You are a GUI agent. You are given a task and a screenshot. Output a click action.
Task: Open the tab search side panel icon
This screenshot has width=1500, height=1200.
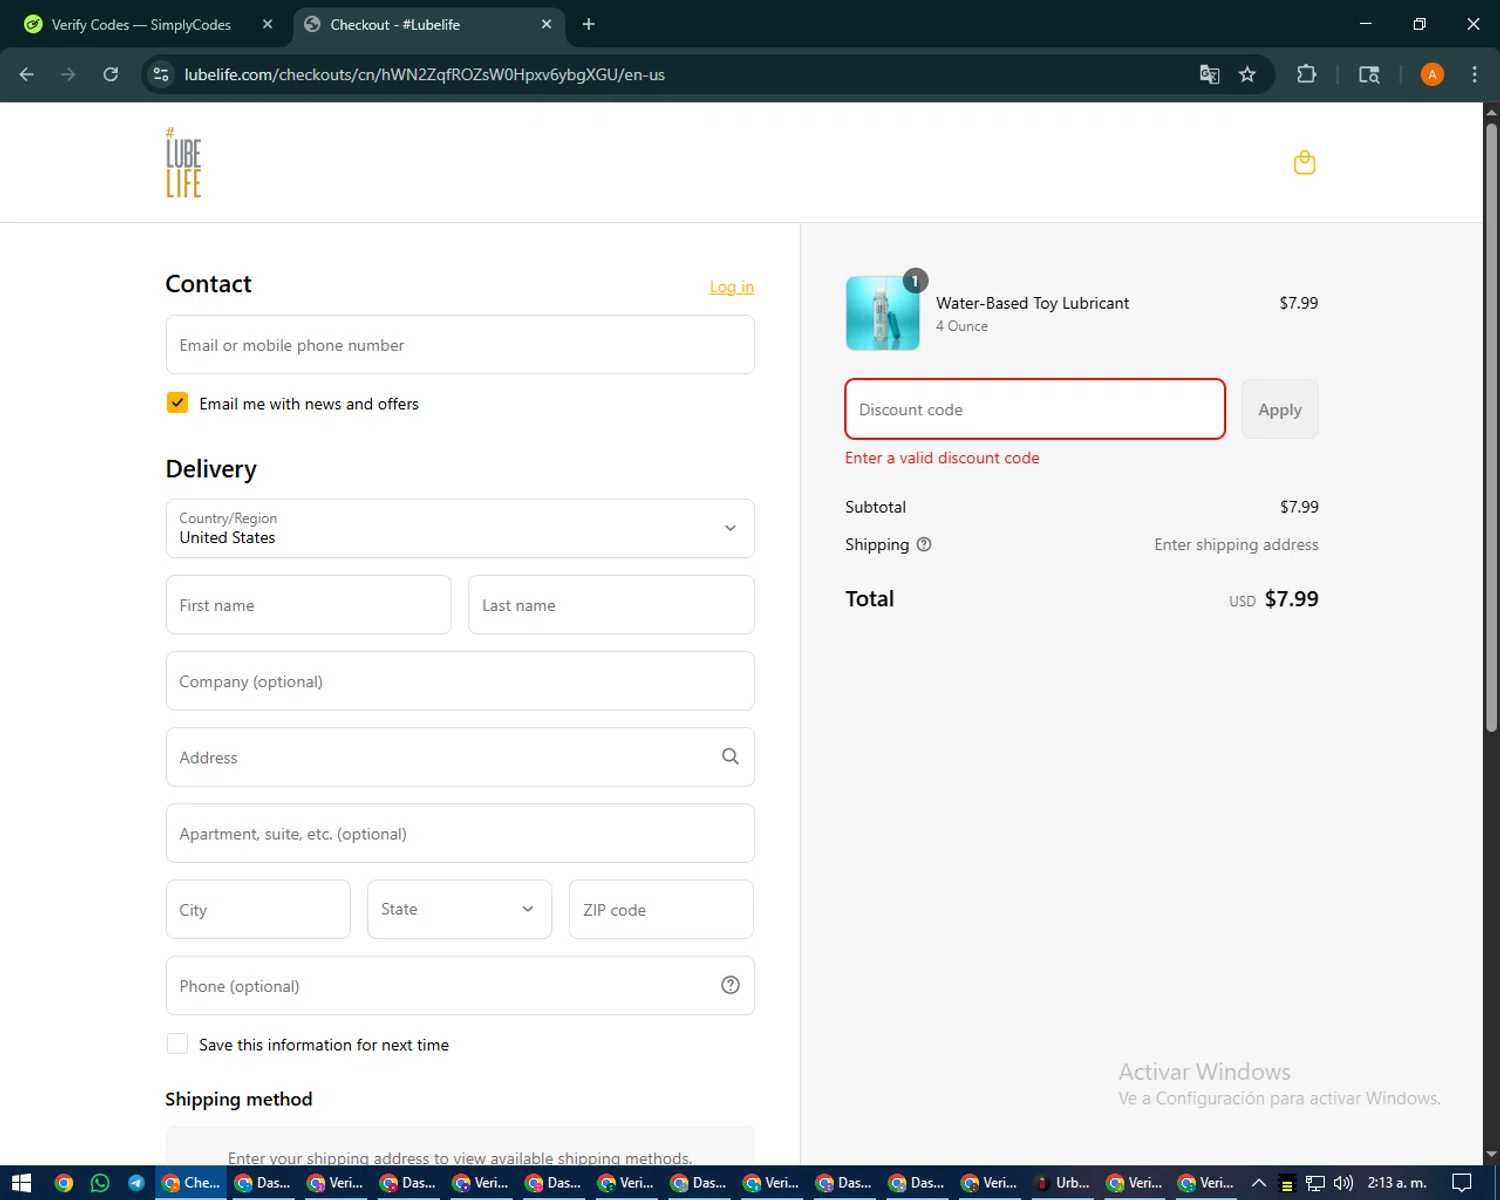[x=1369, y=74]
